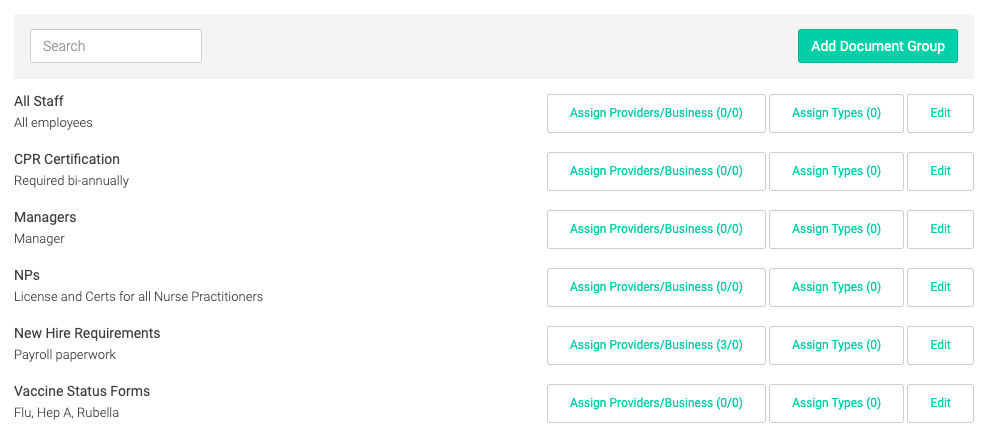This screenshot has width=988, height=431.
Task: Assign Providers/Business for Managers group
Action: [x=656, y=229]
